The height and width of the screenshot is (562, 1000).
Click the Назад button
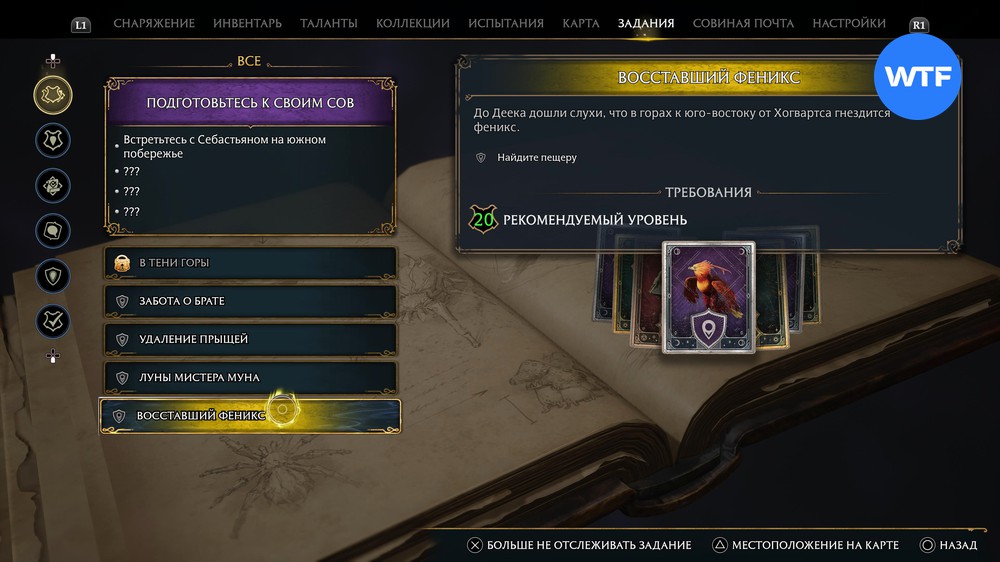[948, 545]
